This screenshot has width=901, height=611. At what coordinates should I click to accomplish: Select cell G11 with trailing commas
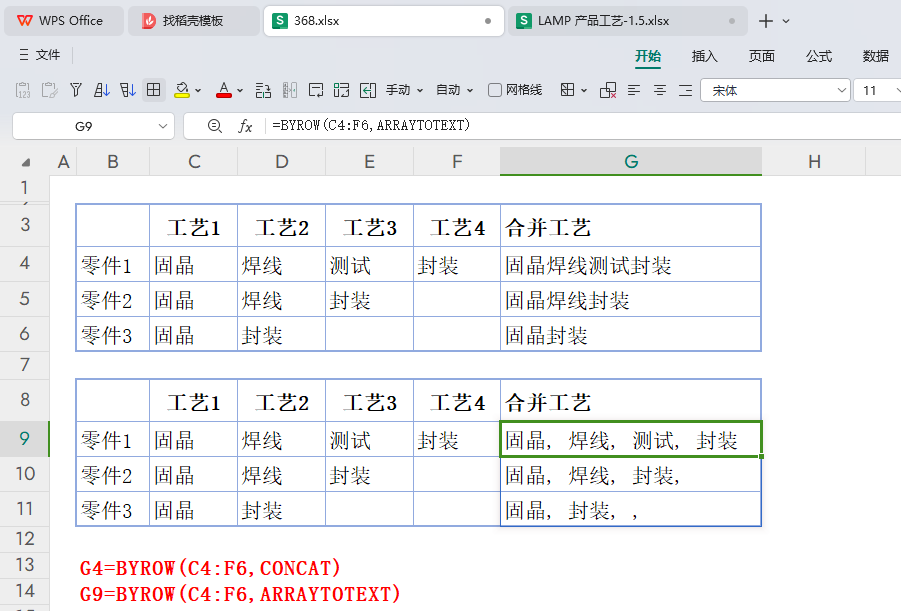[x=630, y=509]
